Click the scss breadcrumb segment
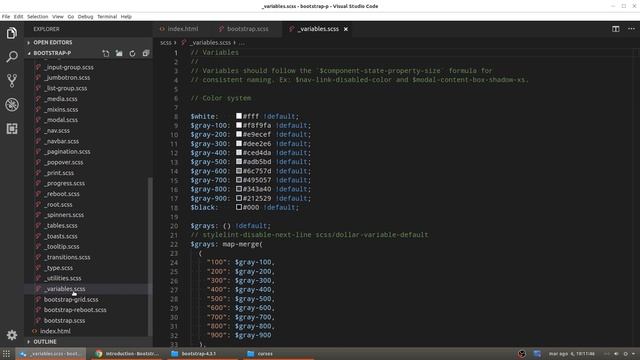The height and width of the screenshot is (360, 640). 166,42
